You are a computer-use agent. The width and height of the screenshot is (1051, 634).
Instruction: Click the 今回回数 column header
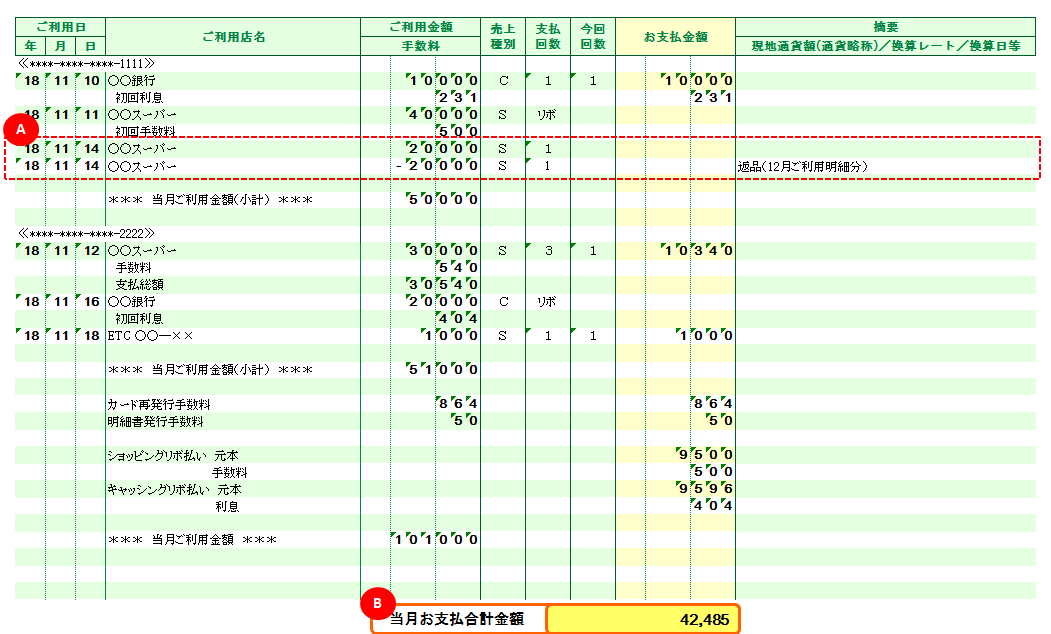tap(593, 36)
